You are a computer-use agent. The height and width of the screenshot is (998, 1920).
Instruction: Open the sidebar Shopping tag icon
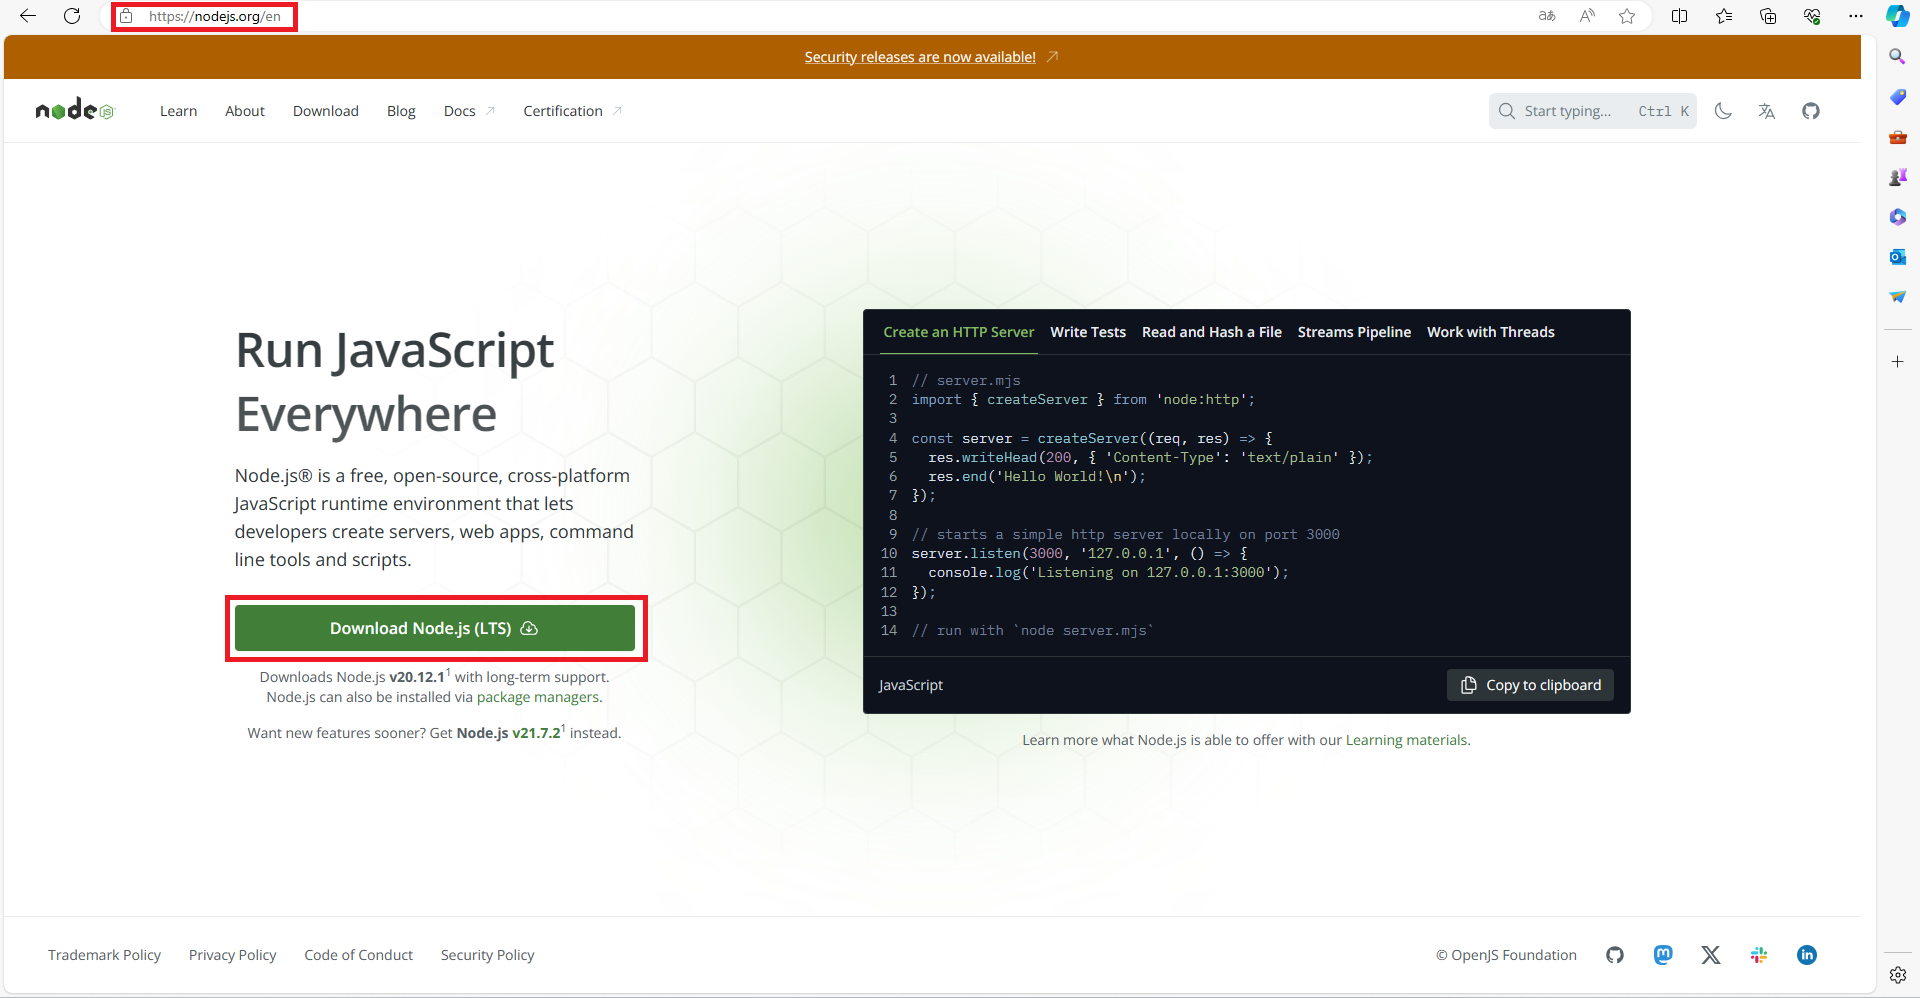pyautogui.click(x=1897, y=97)
